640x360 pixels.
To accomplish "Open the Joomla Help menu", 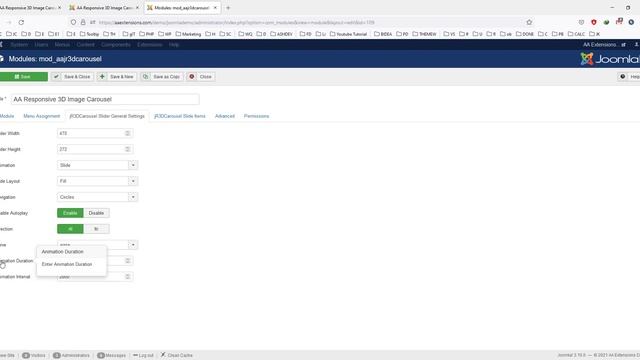I will (x=174, y=44).
